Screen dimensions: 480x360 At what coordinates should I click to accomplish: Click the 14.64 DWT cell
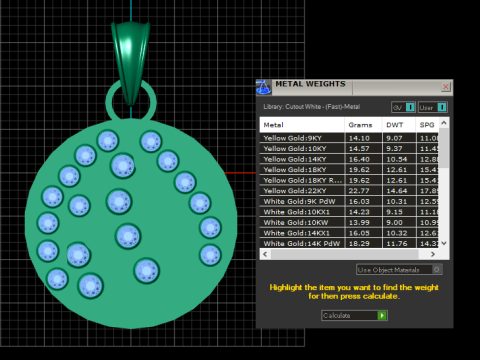click(x=399, y=191)
